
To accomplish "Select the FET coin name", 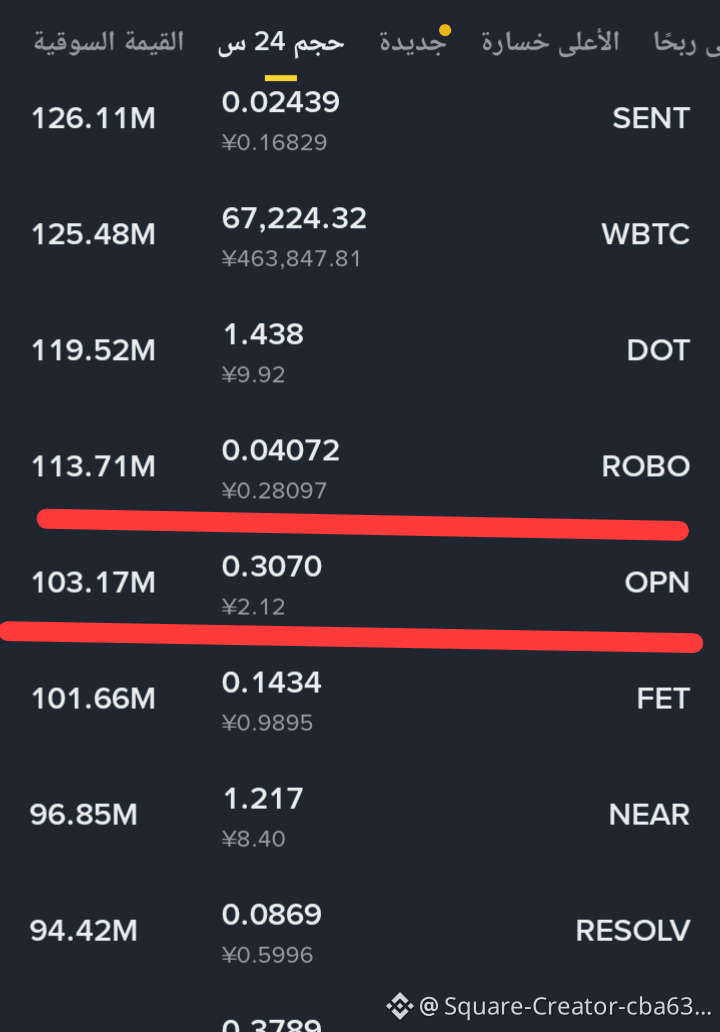I will [x=663, y=698].
